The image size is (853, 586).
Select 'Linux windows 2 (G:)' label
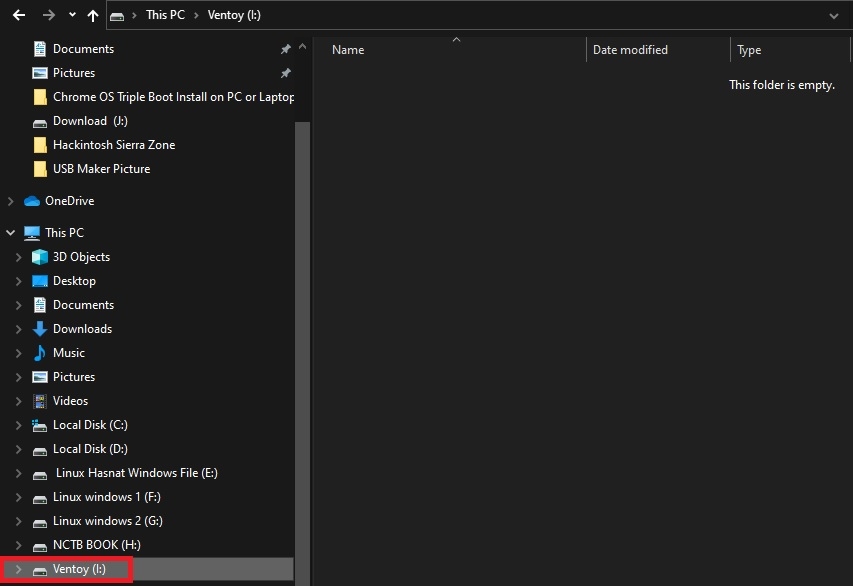(x=108, y=521)
